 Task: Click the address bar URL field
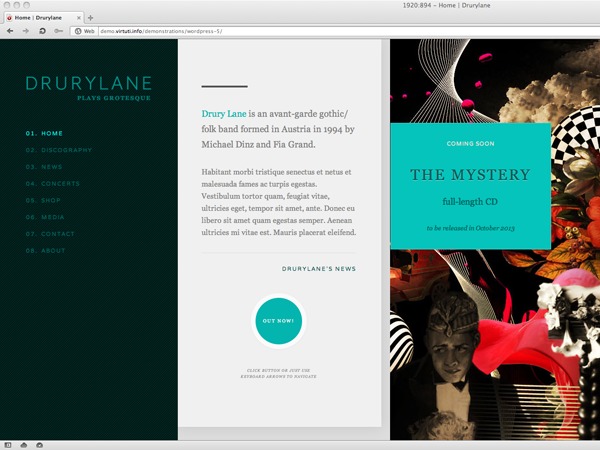tap(348, 31)
